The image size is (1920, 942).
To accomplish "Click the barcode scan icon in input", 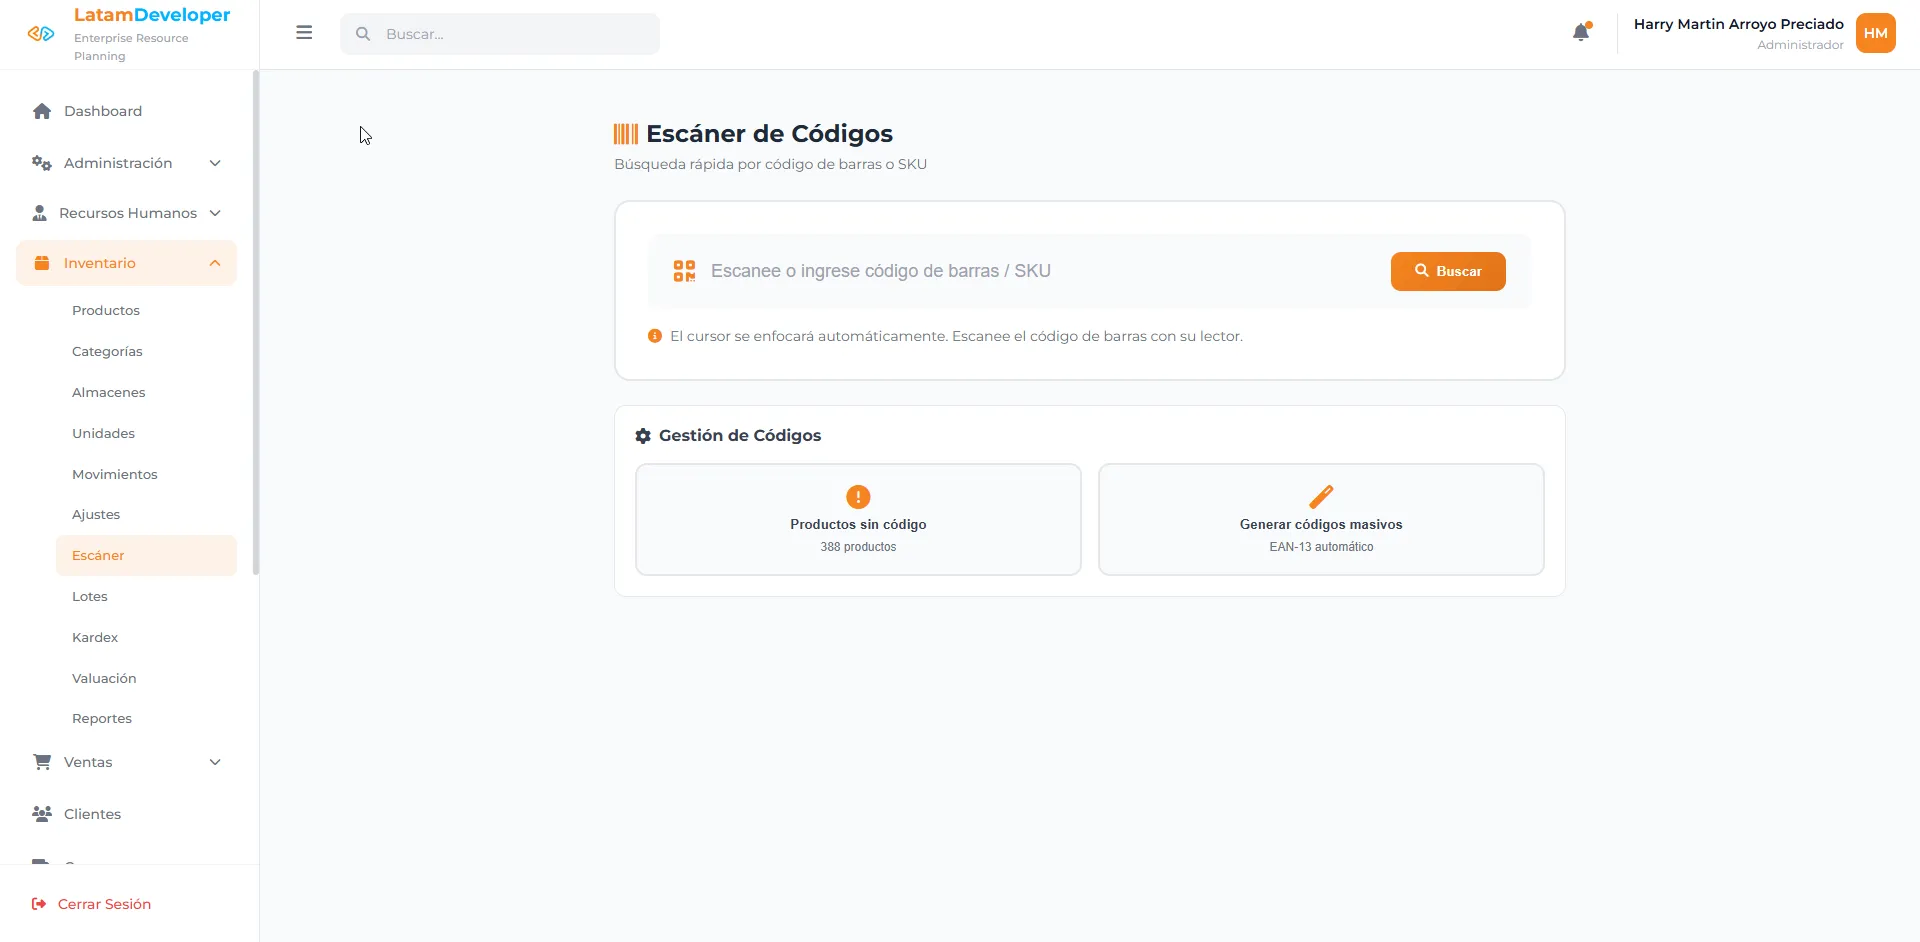I will tap(684, 271).
